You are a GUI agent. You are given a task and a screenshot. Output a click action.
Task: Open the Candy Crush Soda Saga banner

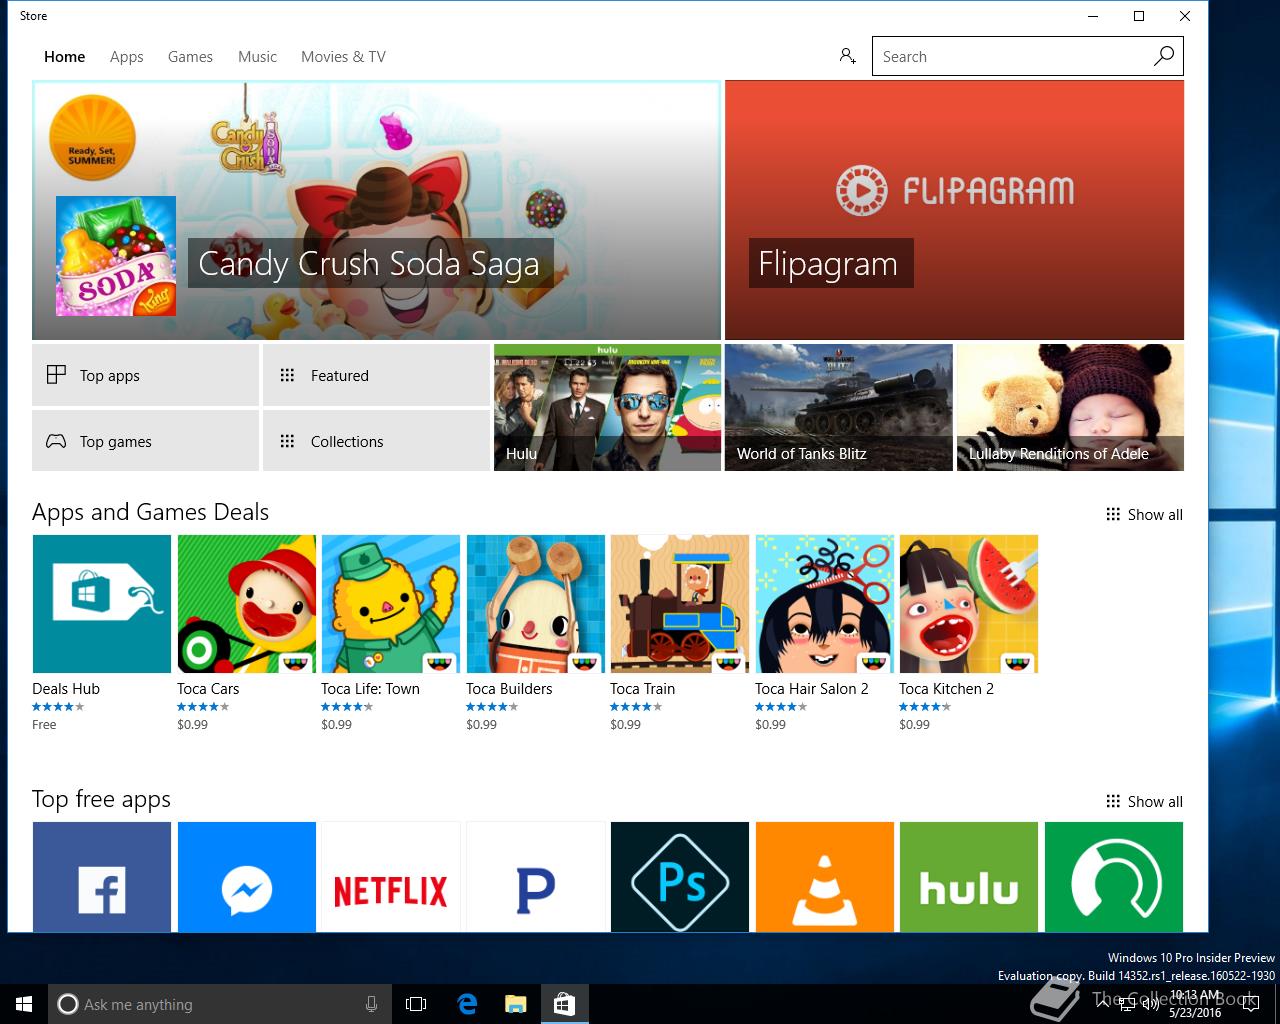(x=376, y=210)
